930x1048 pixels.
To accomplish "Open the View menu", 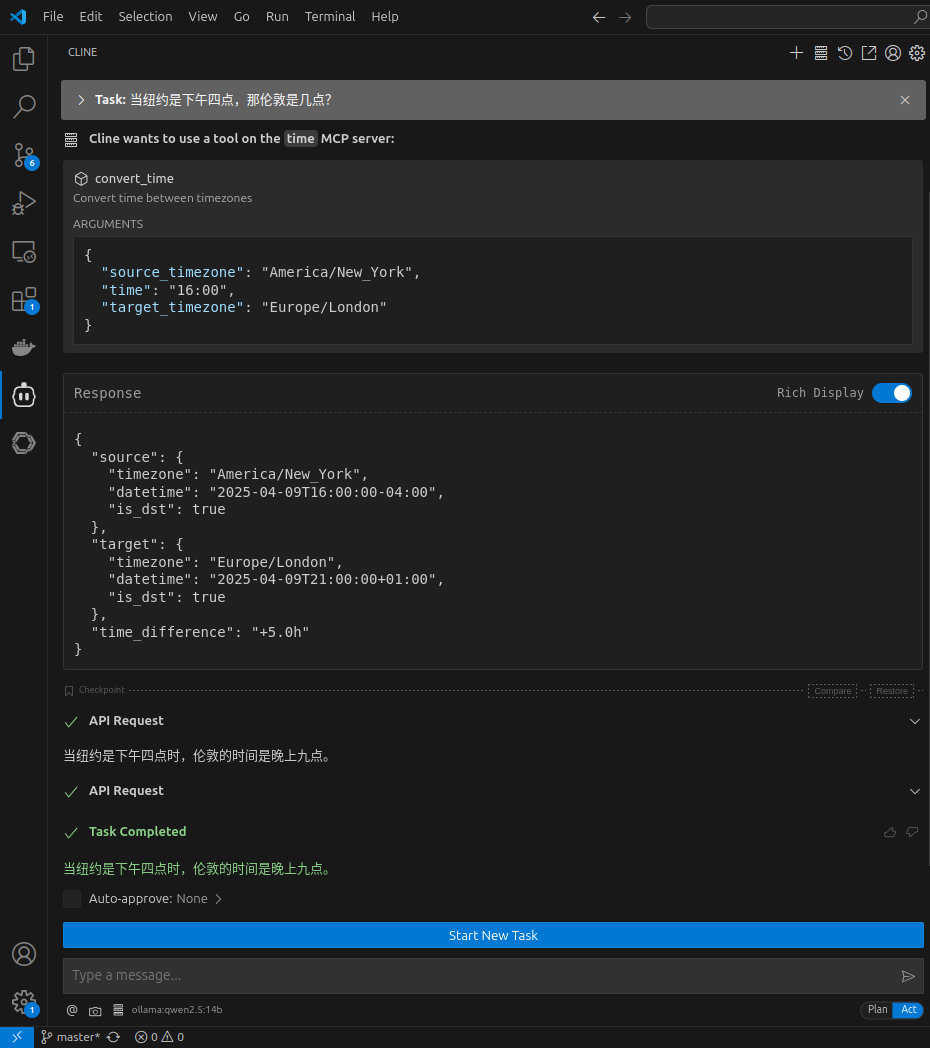I will click(203, 17).
